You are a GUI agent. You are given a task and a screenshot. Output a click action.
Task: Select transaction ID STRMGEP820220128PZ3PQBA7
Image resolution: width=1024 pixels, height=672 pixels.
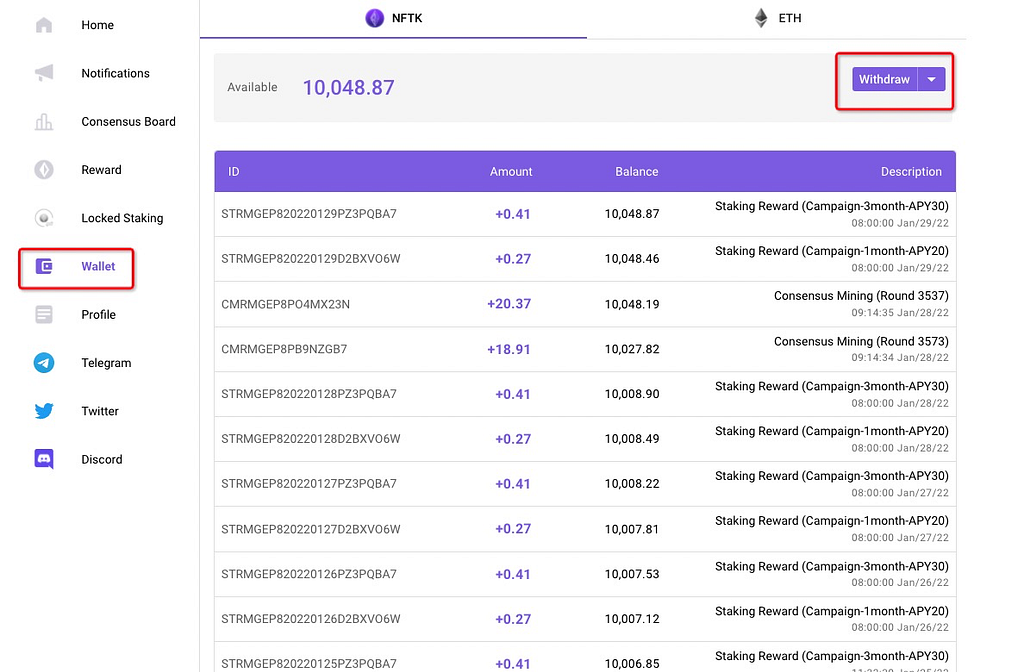tap(309, 394)
